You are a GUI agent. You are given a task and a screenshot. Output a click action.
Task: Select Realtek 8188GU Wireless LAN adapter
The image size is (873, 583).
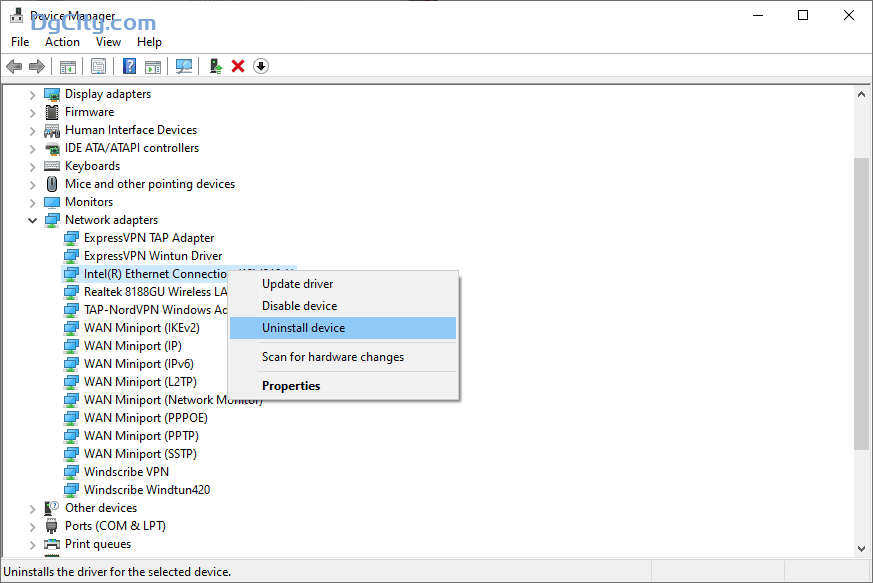155,292
